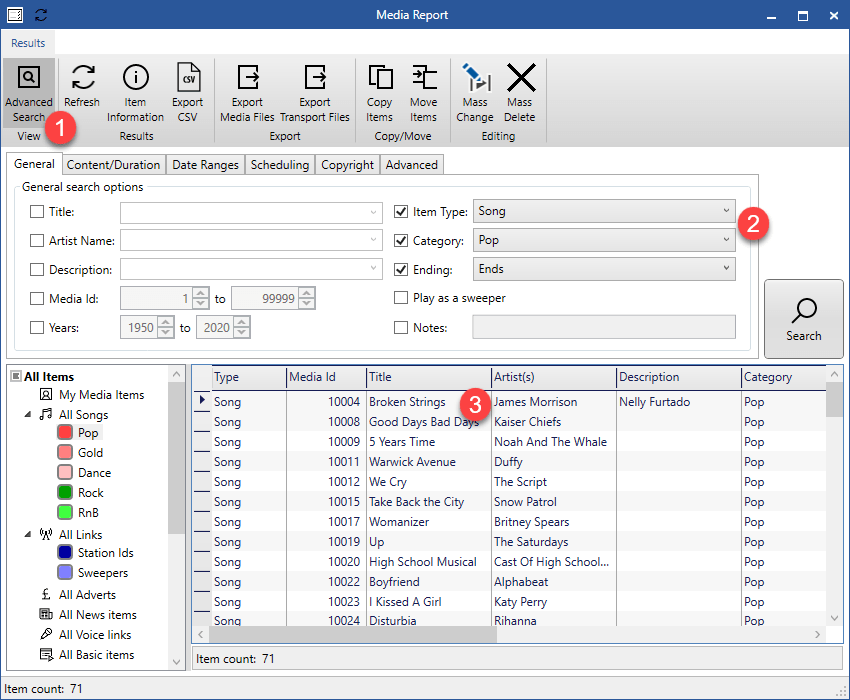850x700 pixels.
Task: Select the Copy Items tool
Action: point(379,93)
